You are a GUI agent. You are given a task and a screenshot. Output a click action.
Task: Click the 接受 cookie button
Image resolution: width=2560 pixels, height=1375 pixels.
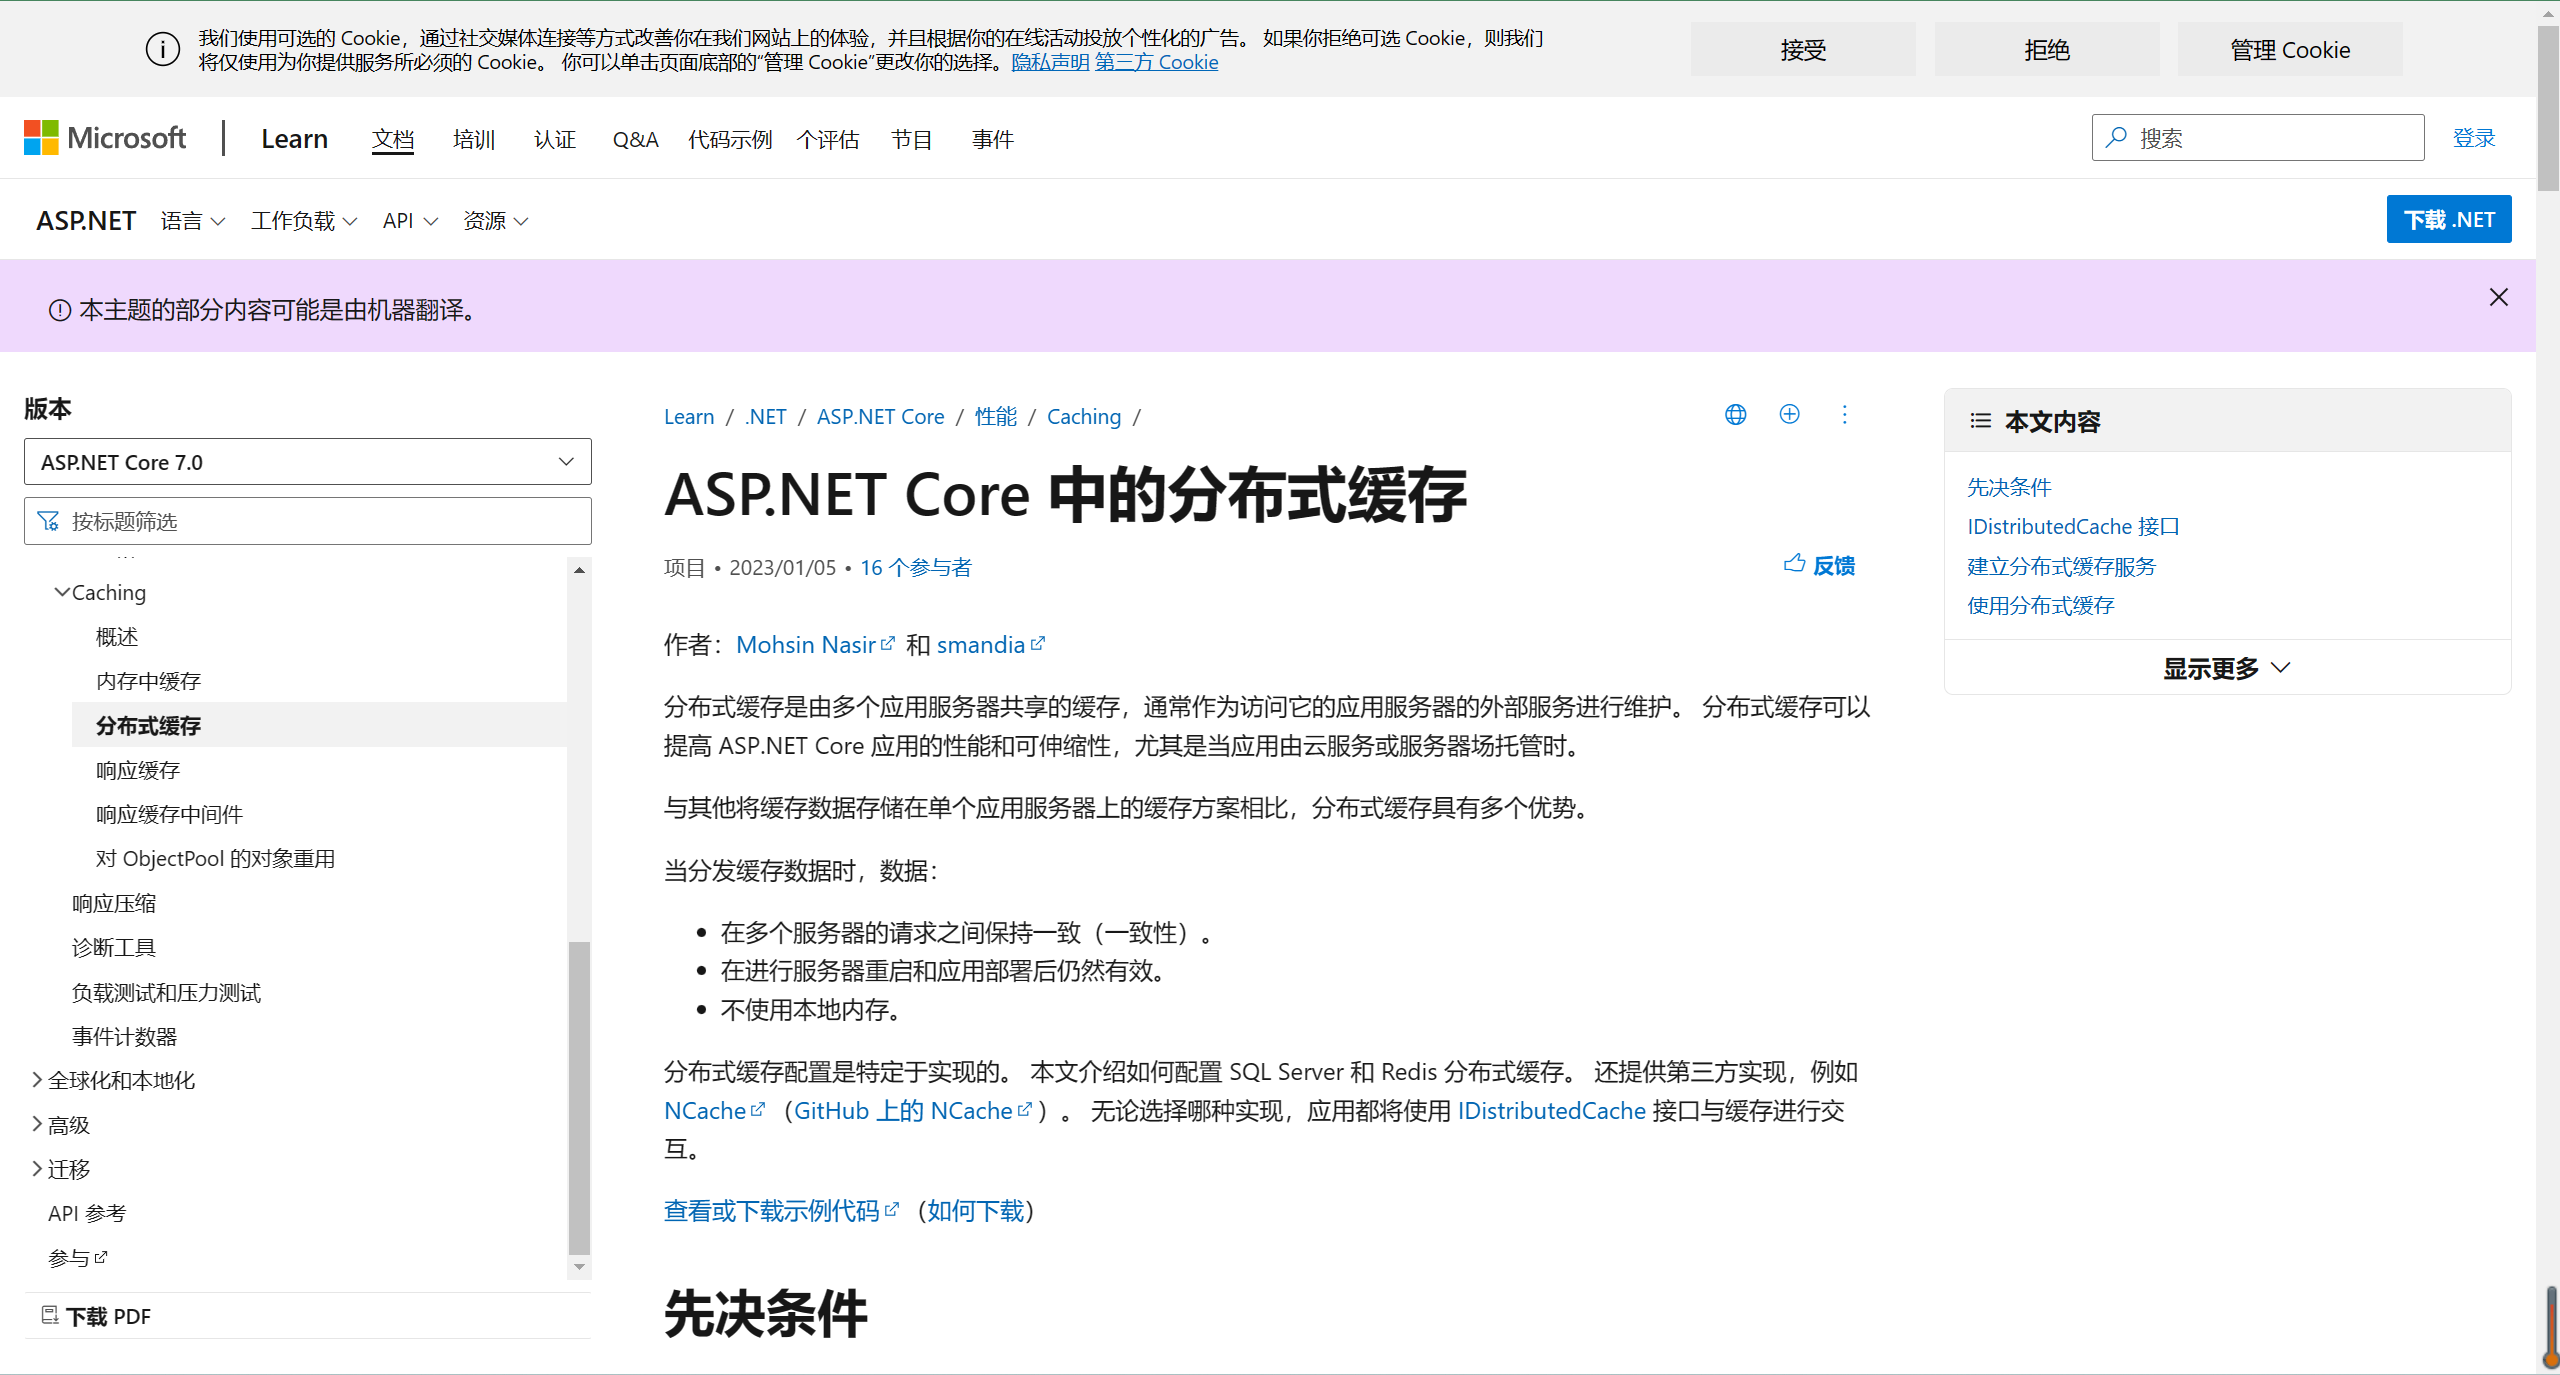tap(1803, 49)
